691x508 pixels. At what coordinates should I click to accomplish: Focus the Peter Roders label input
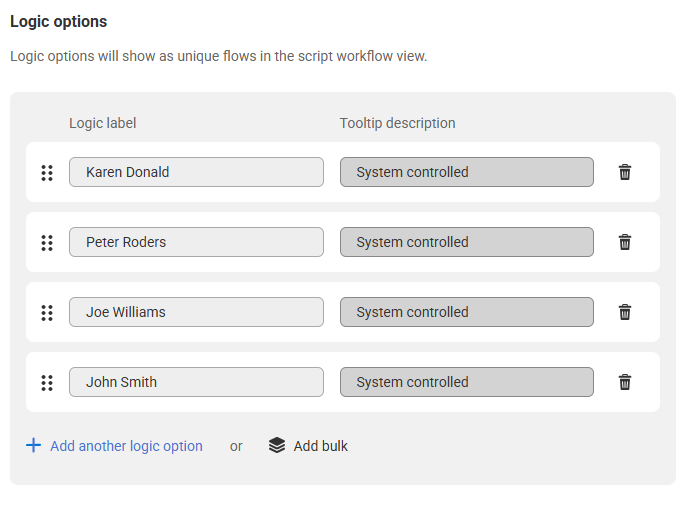pos(196,242)
